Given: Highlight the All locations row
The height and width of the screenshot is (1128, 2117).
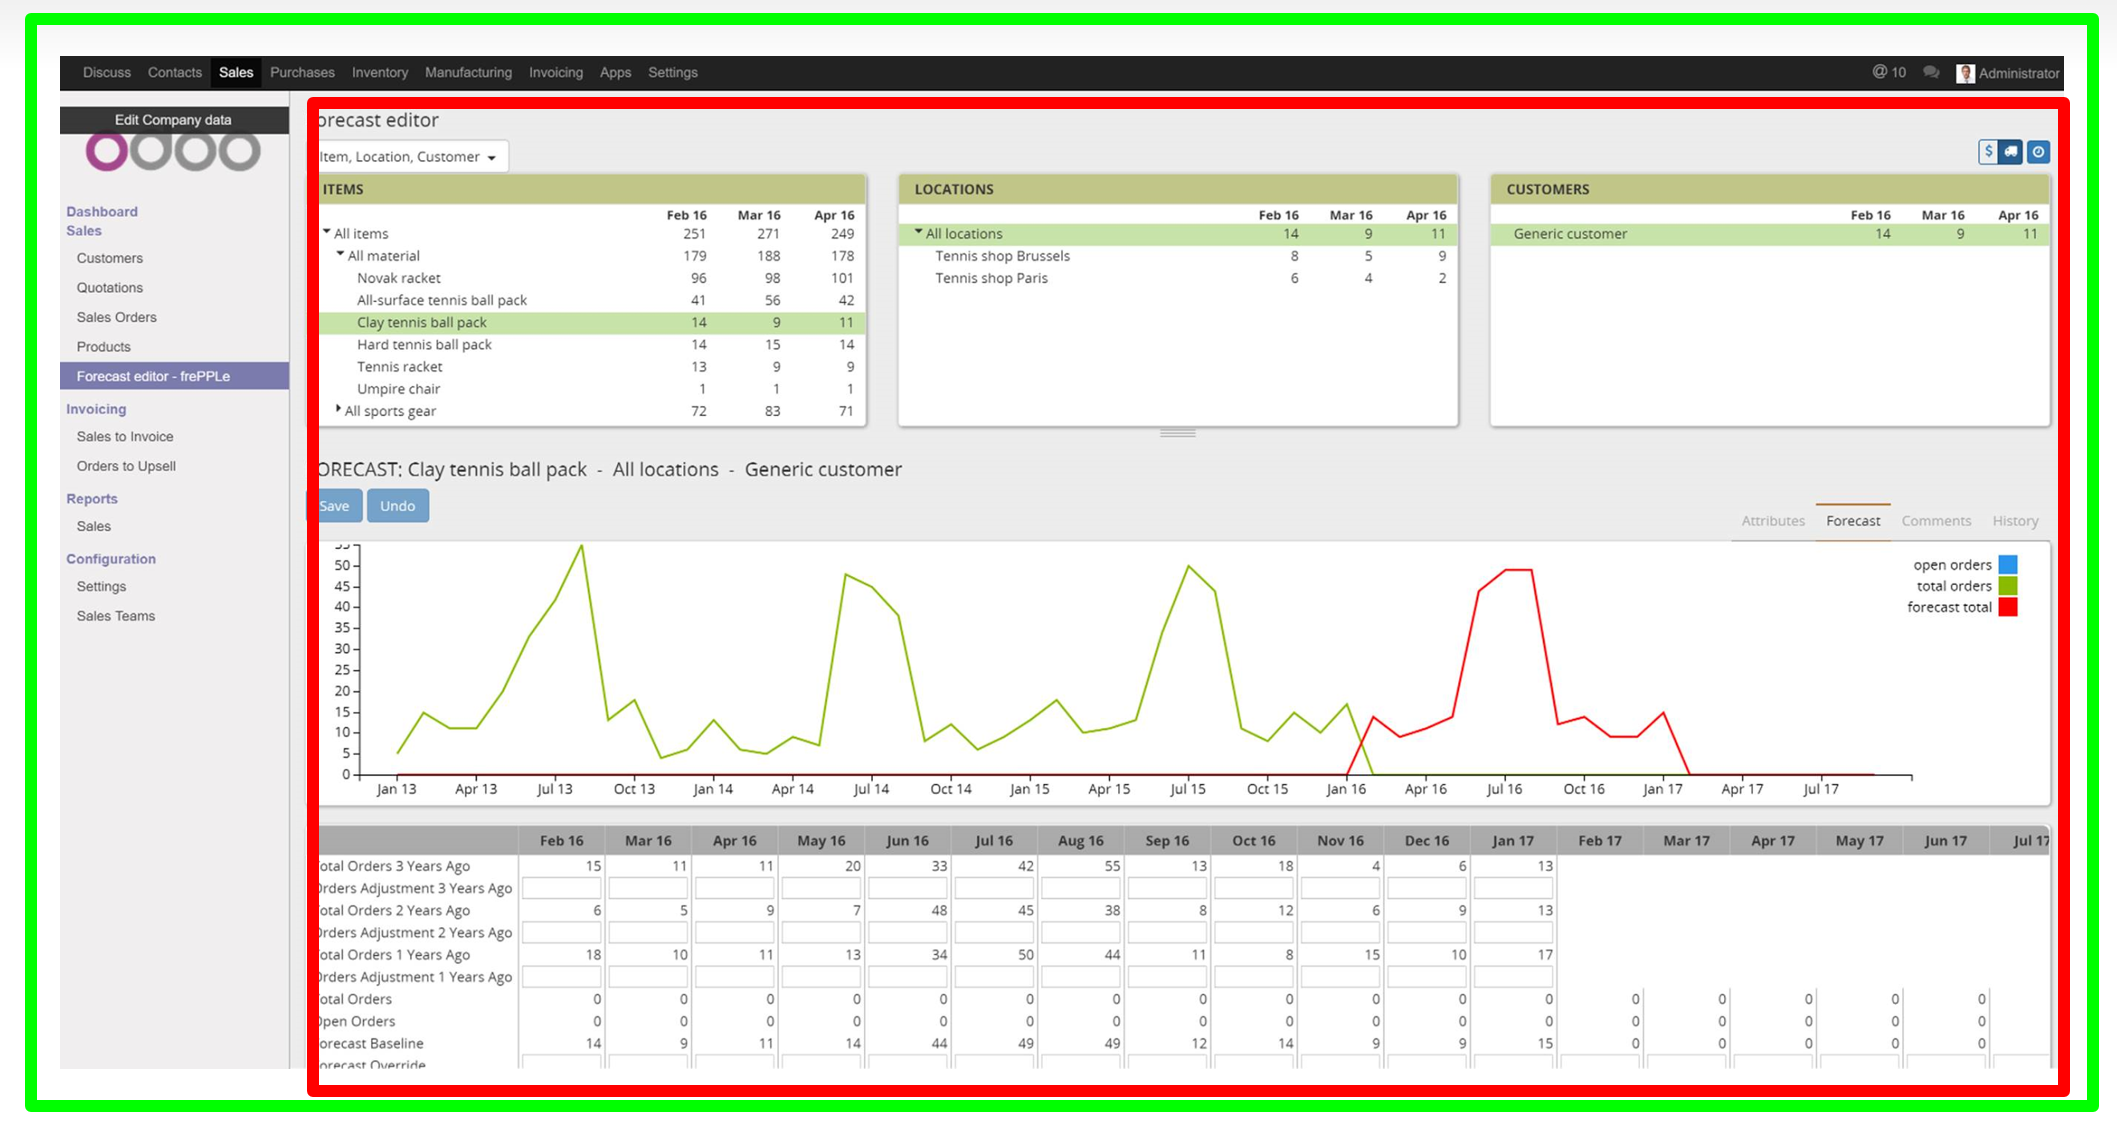Looking at the screenshot, I should (x=964, y=233).
